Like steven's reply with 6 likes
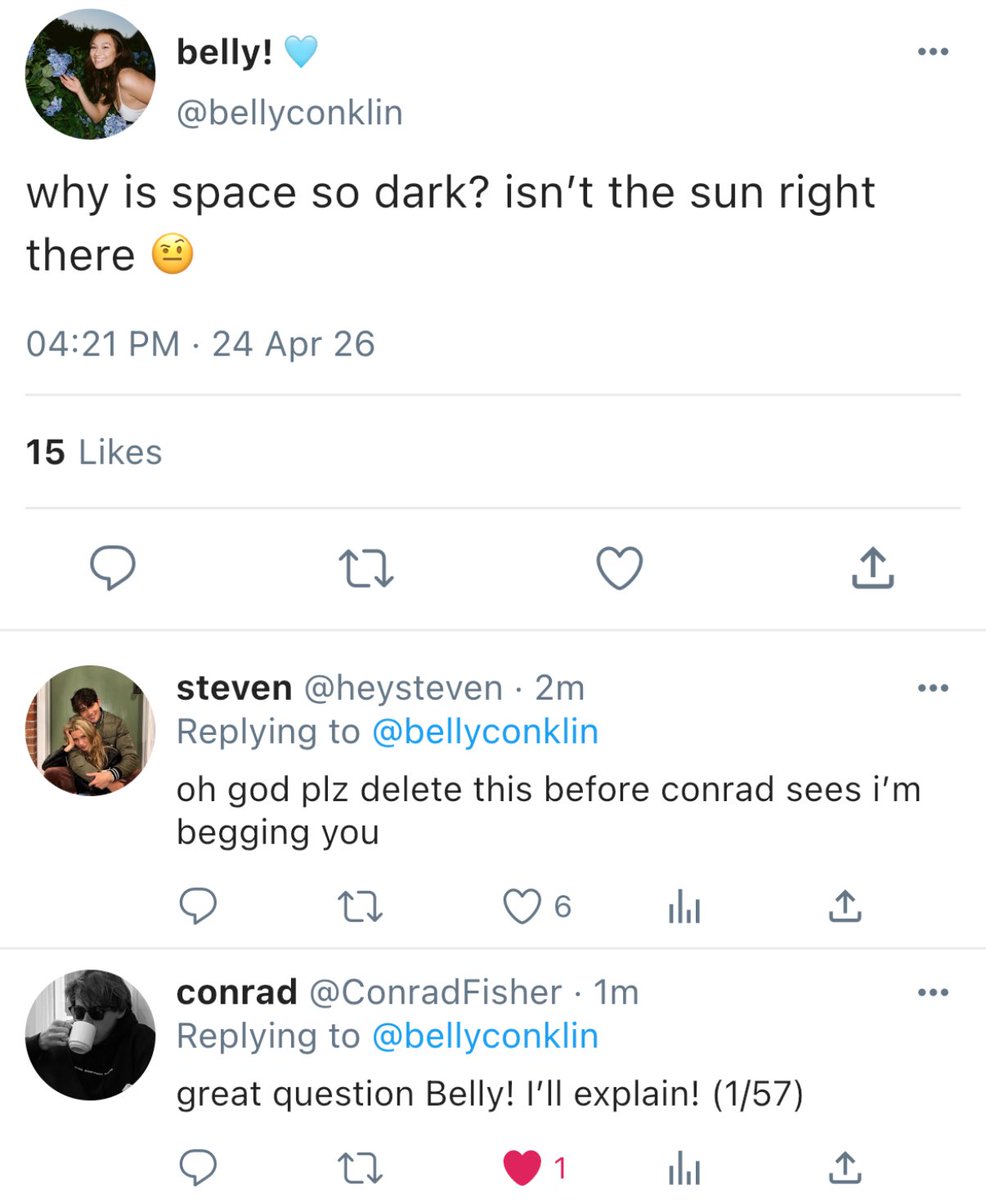The width and height of the screenshot is (986, 1200). click(536, 908)
